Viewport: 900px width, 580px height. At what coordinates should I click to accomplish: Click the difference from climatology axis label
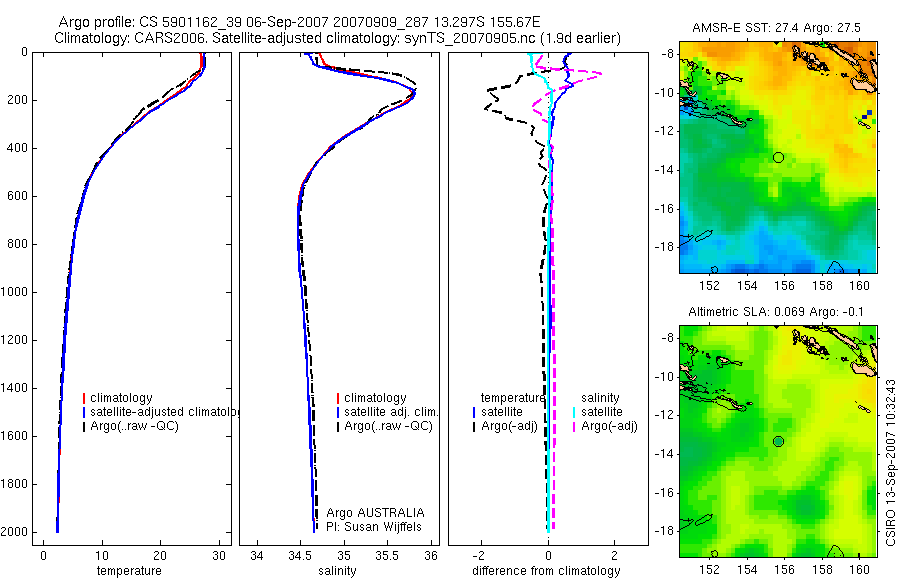coord(546,571)
